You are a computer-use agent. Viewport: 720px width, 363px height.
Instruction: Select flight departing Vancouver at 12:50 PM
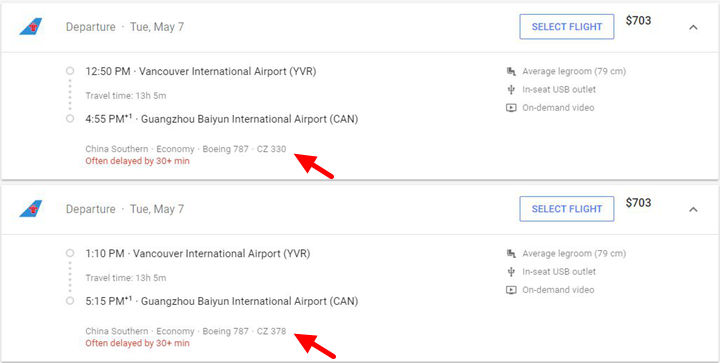click(567, 27)
